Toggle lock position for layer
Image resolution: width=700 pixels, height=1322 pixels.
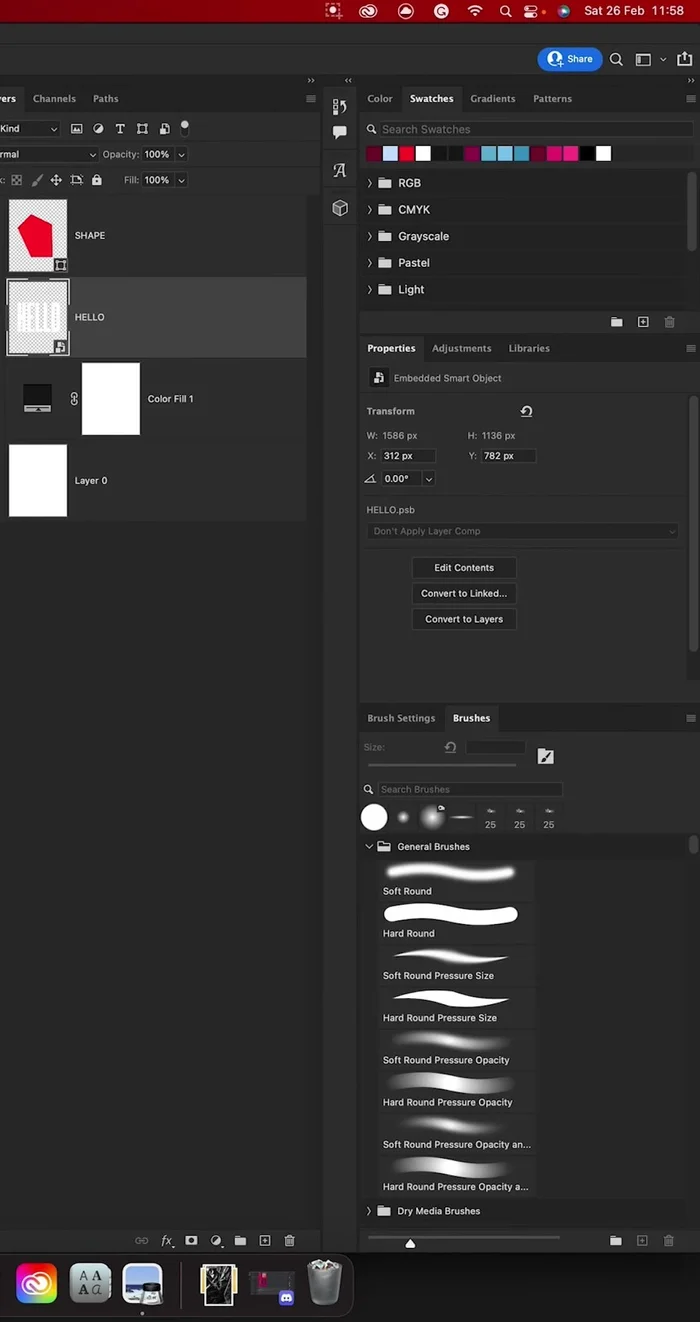pos(56,180)
